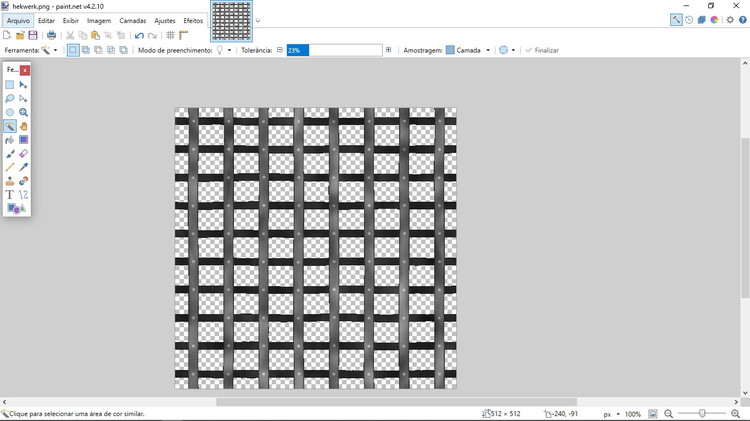This screenshot has width=750, height=421.
Task: Click the Finalizar button
Action: pyautogui.click(x=542, y=50)
